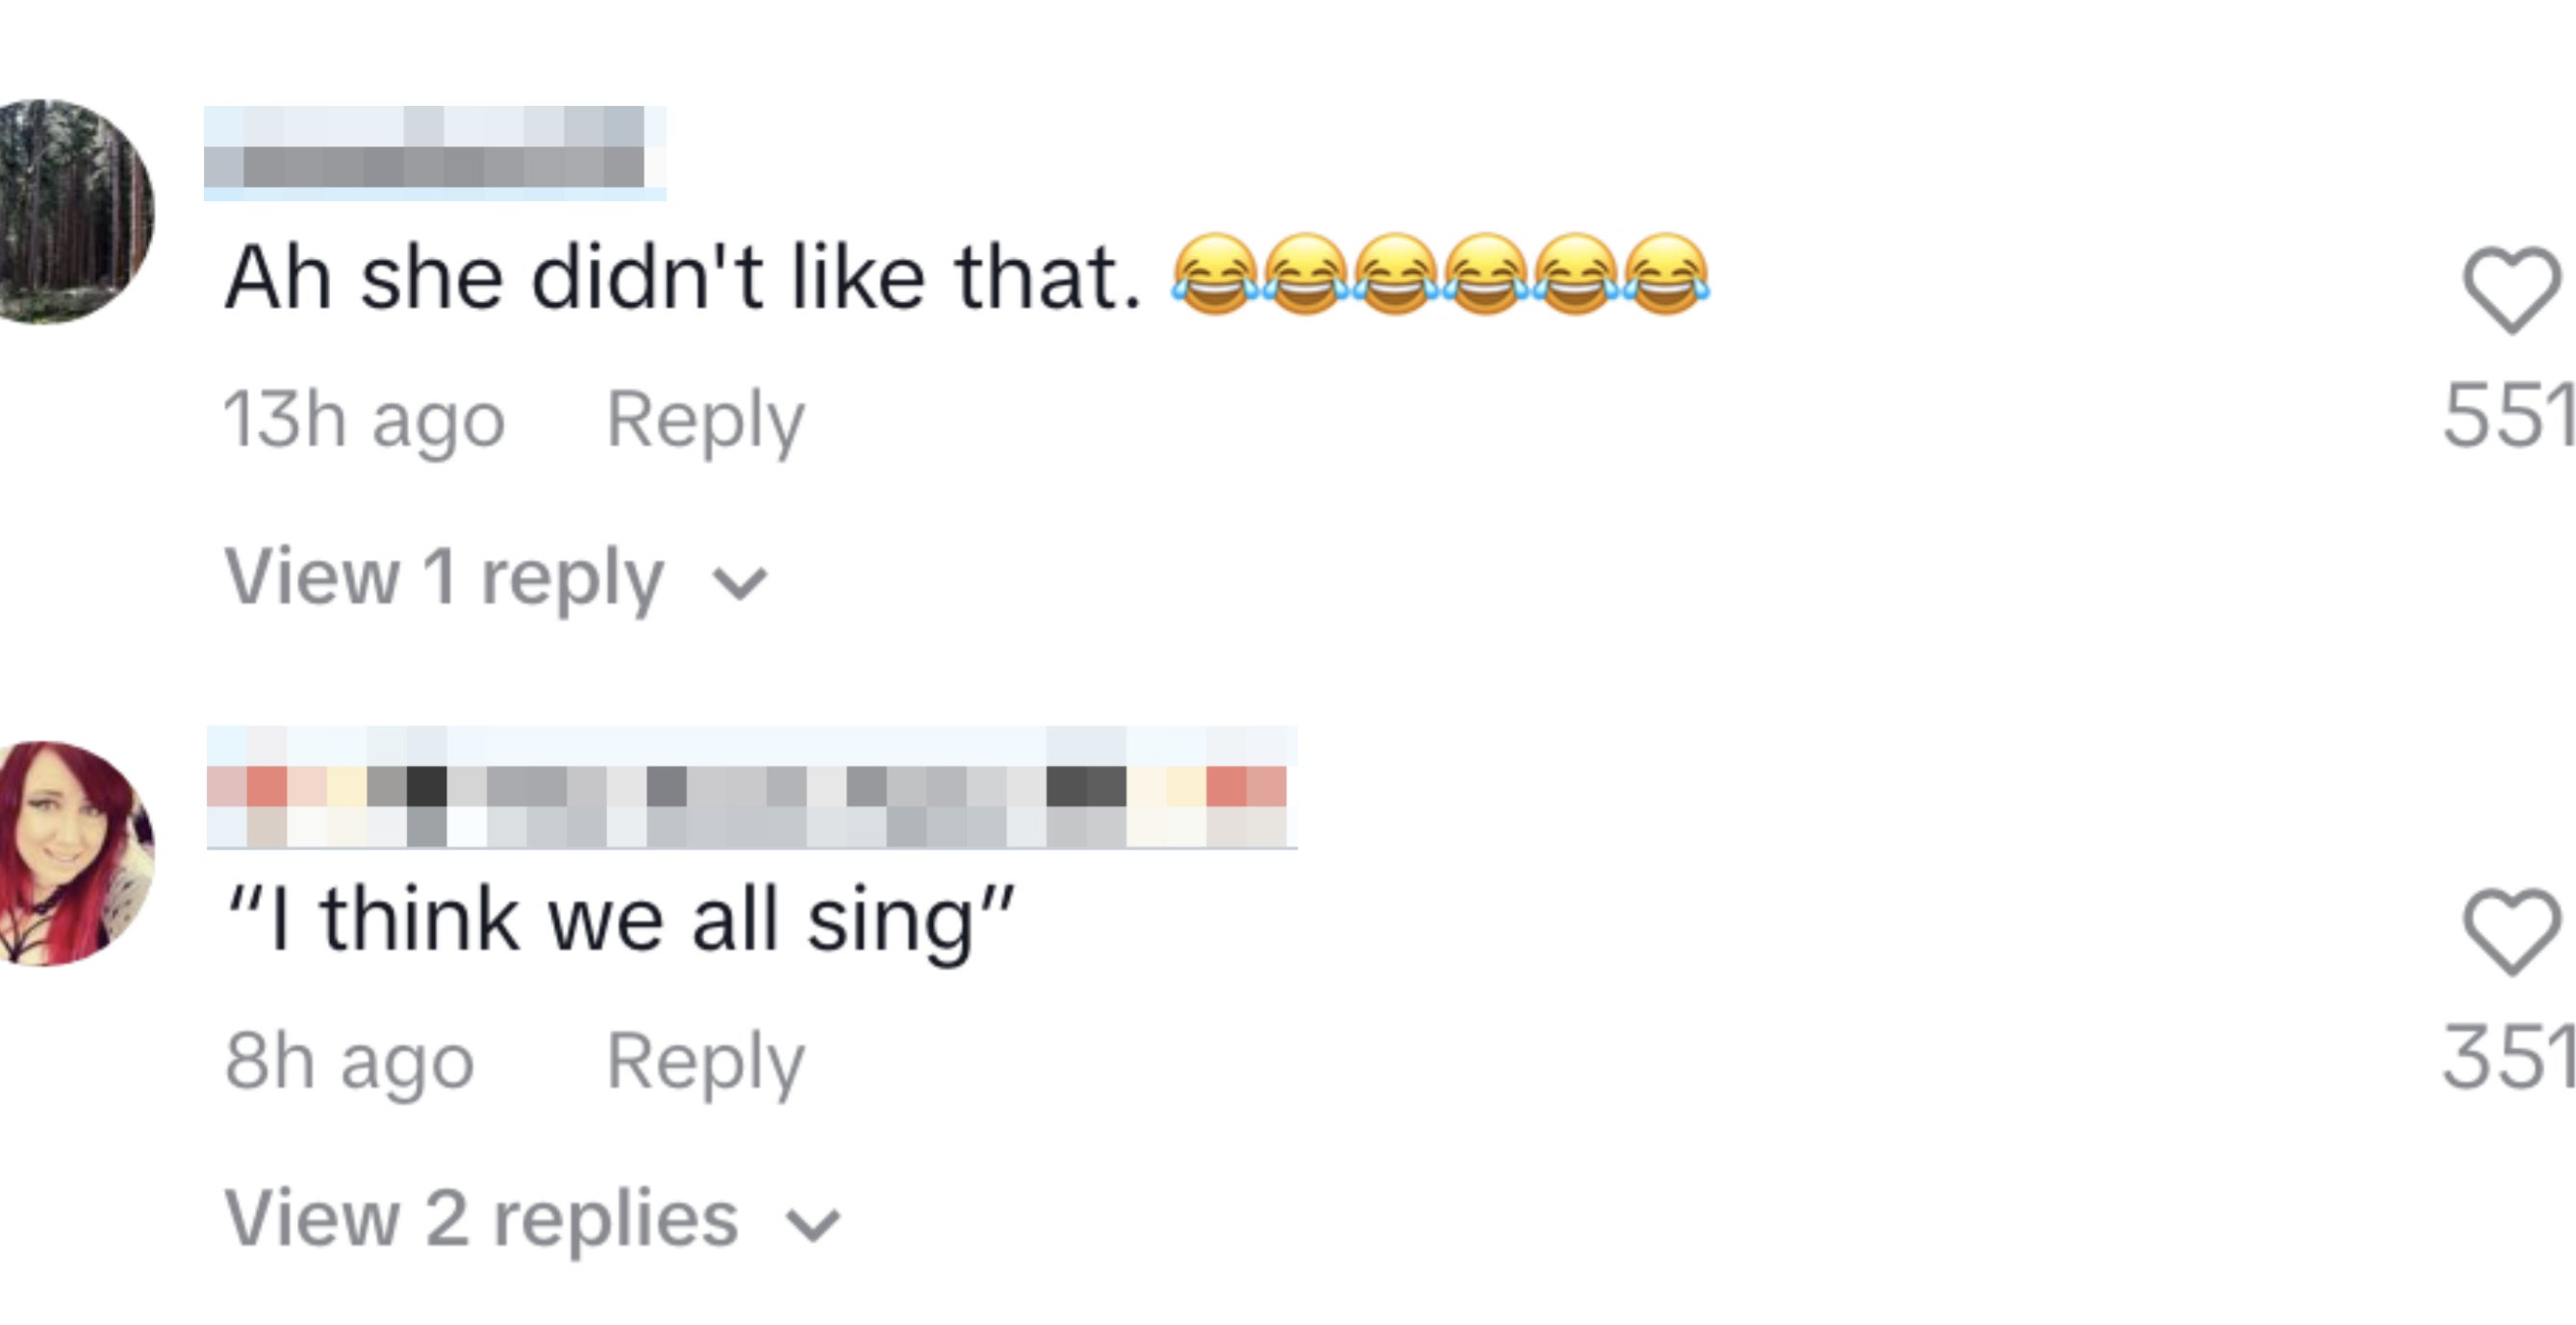Reply to the comment posted 8h ago

[705, 1061]
